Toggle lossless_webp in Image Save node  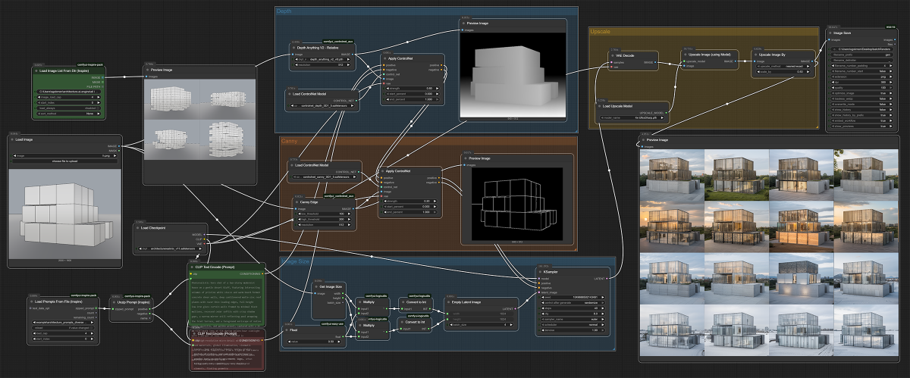point(862,99)
